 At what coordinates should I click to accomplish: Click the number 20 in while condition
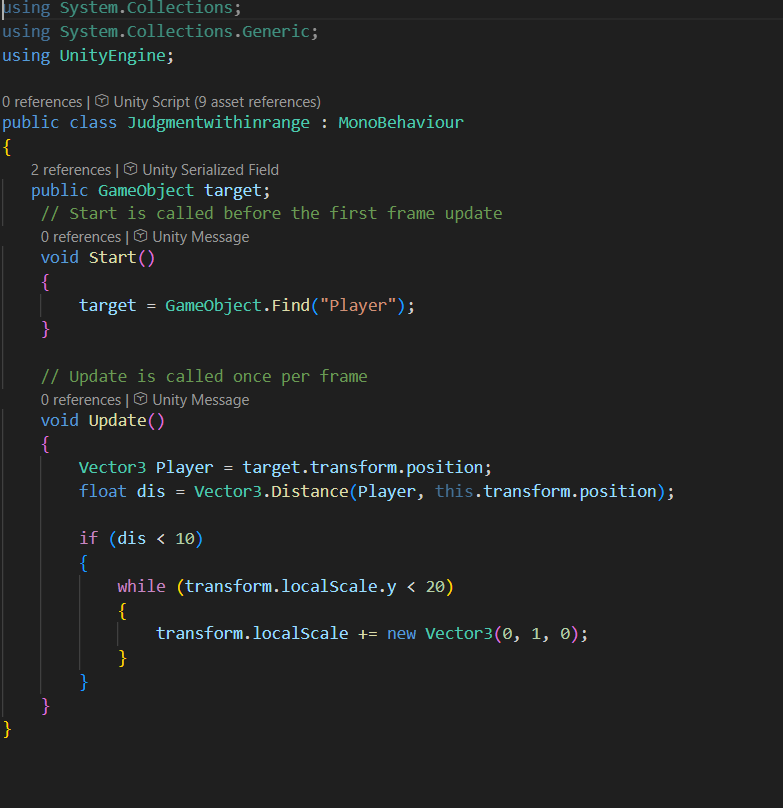tap(435, 587)
